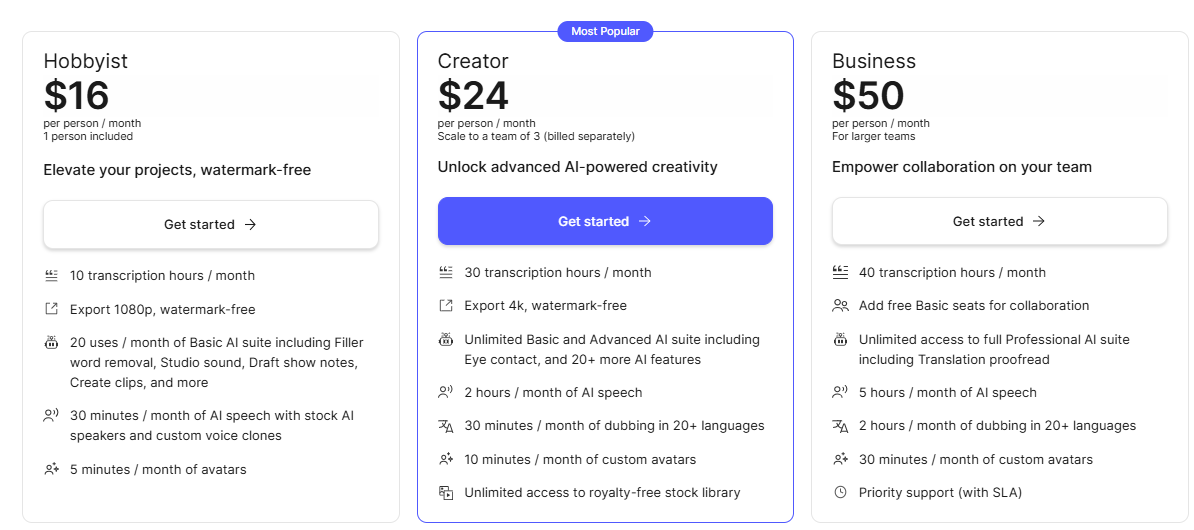Click the Hobbyist Export 1080p icon
This screenshot has width=1194, height=530.
pyautogui.click(x=51, y=310)
